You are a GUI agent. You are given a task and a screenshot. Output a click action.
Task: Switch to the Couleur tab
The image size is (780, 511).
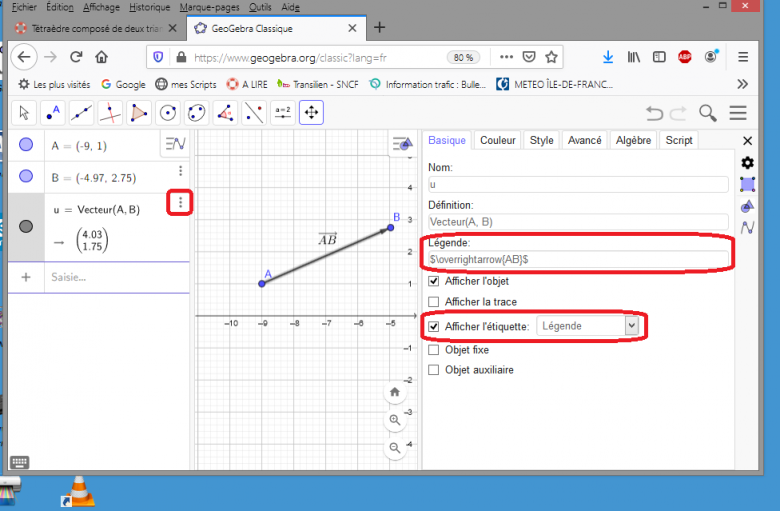pos(497,141)
